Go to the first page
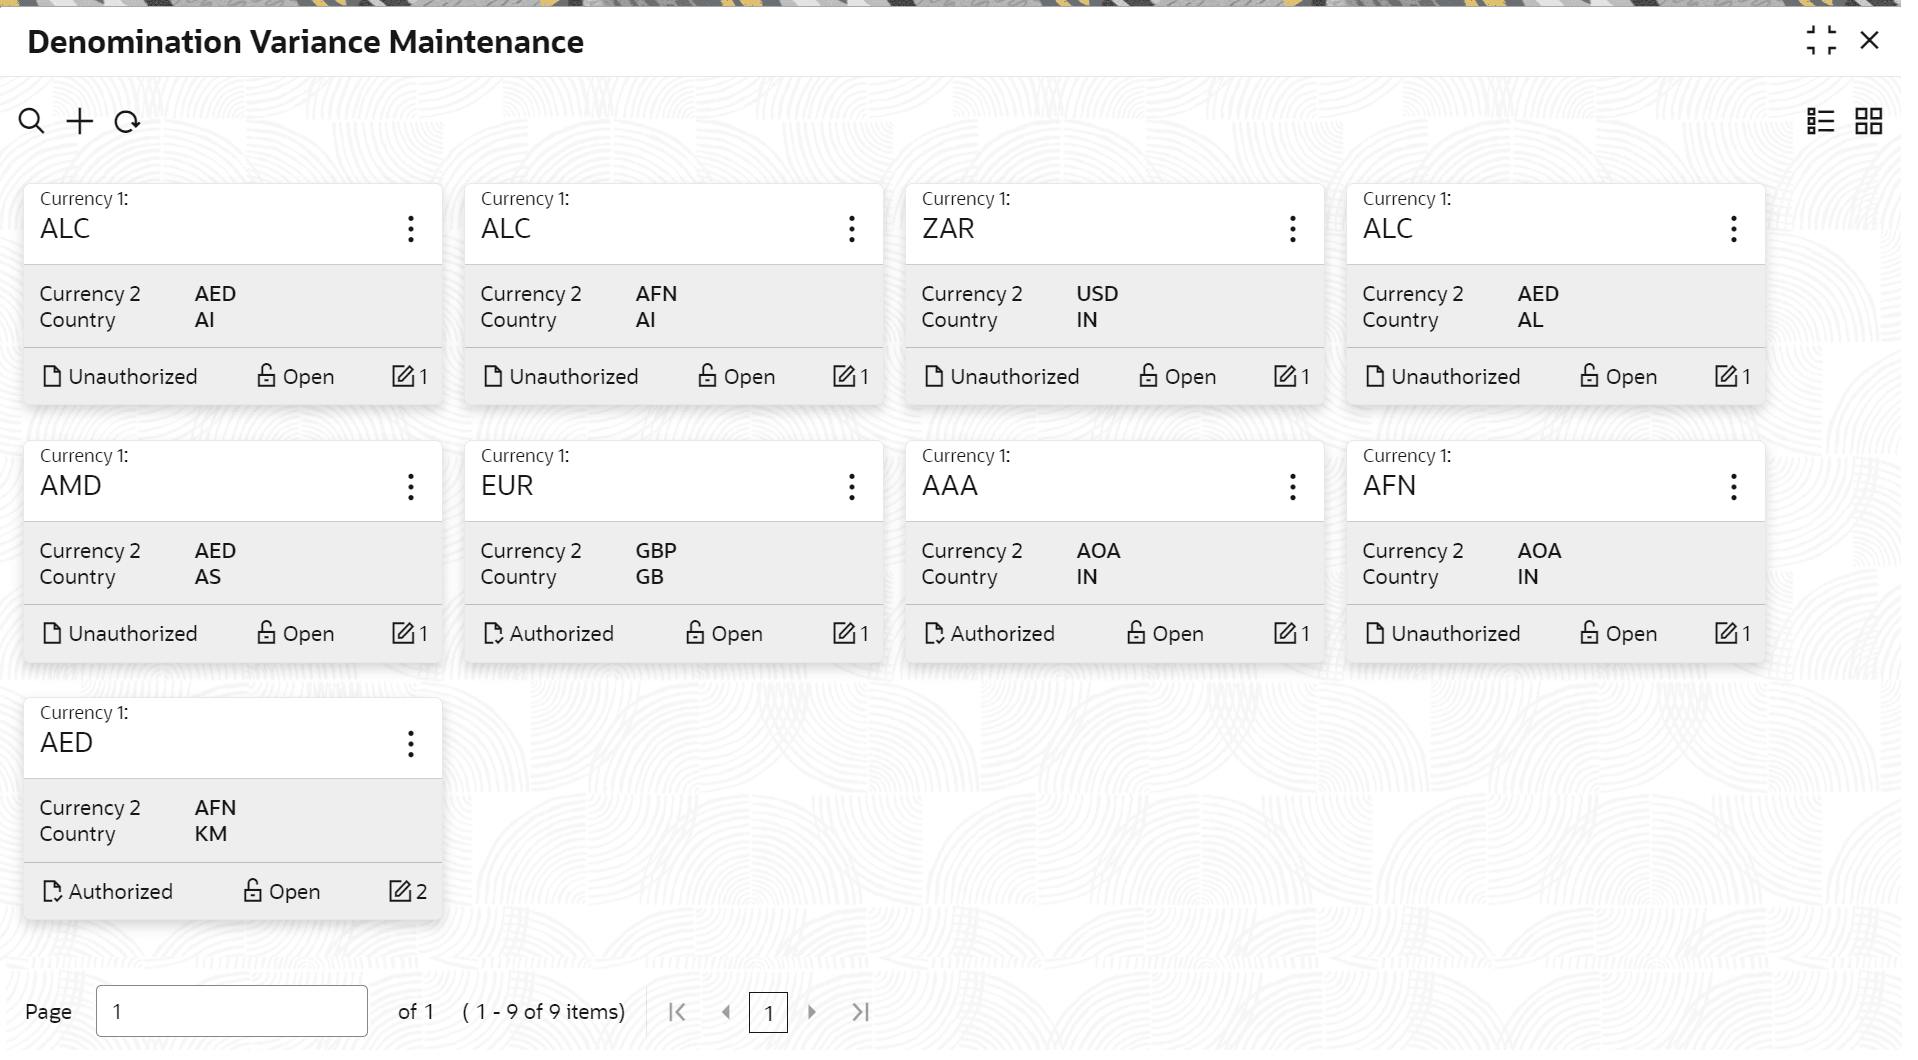 [677, 1012]
